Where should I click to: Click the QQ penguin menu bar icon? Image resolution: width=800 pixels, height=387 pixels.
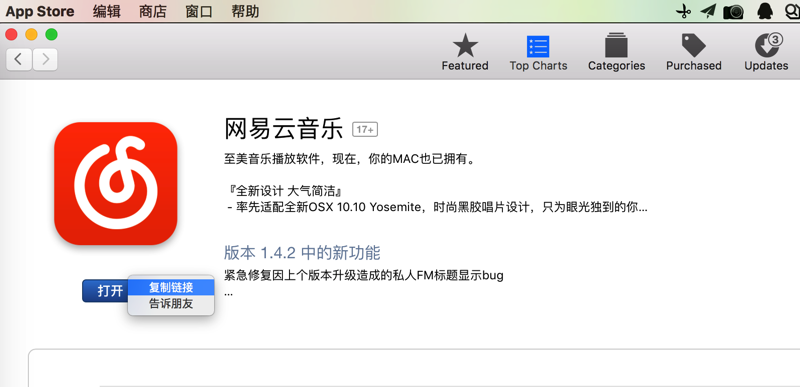click(x=765, y=11)
